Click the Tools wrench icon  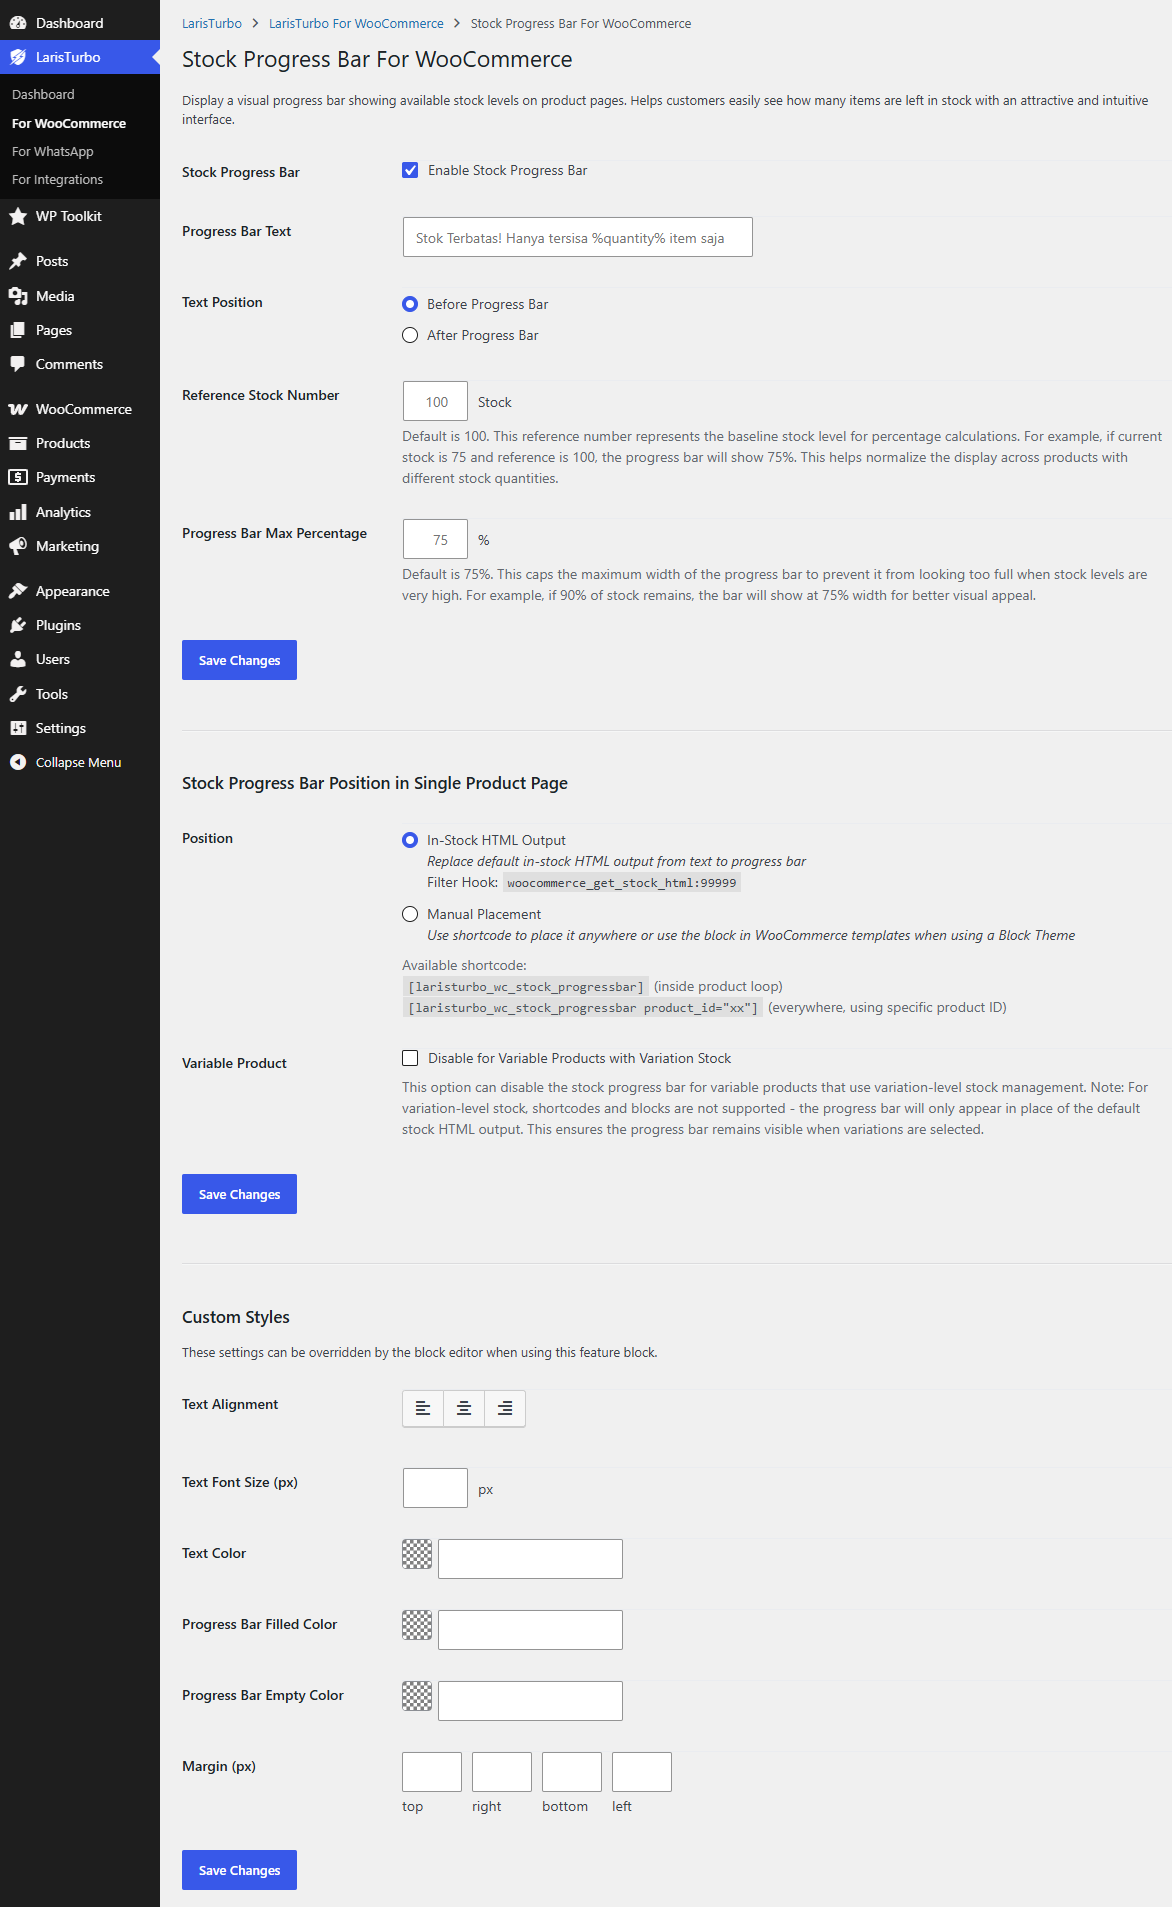click(18, 694)
